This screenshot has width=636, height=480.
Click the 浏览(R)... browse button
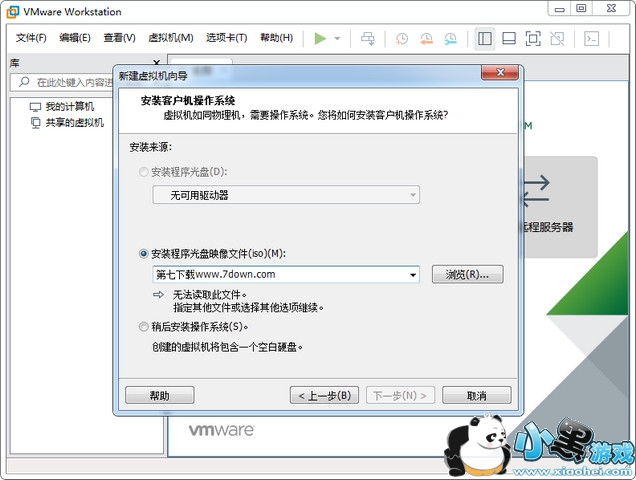467,275
